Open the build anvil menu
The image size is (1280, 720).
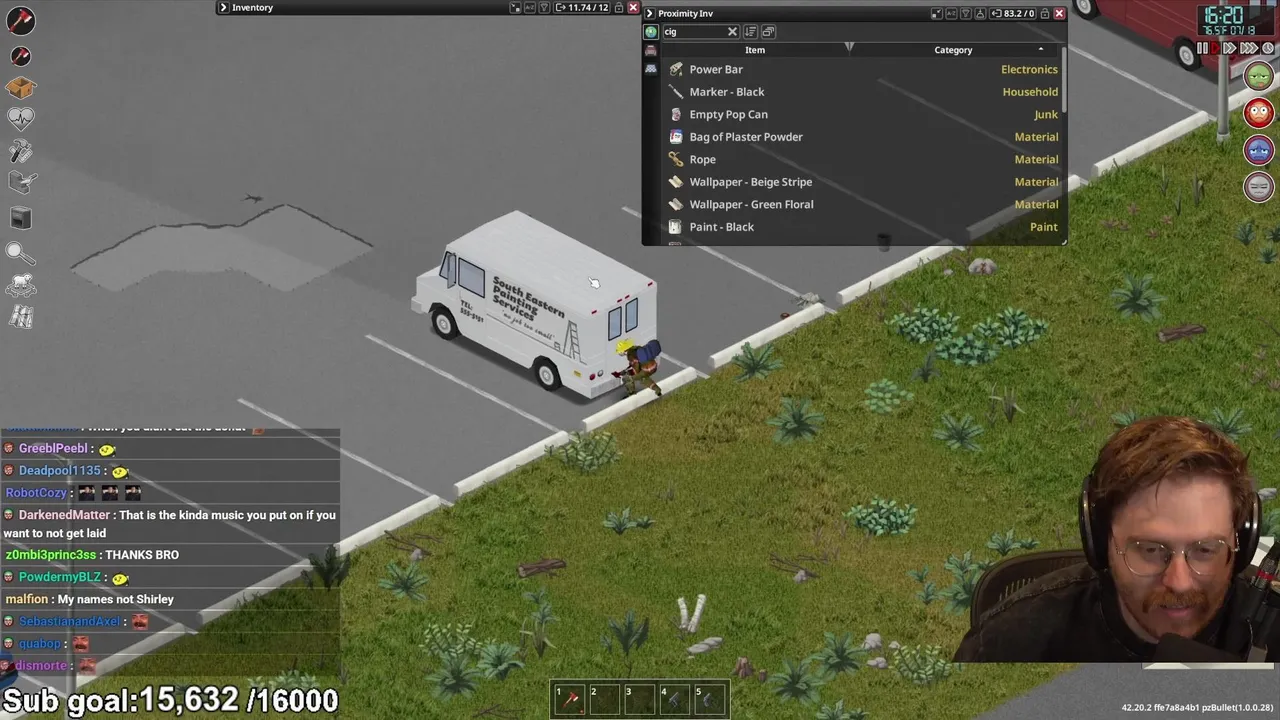pos(21,183)
